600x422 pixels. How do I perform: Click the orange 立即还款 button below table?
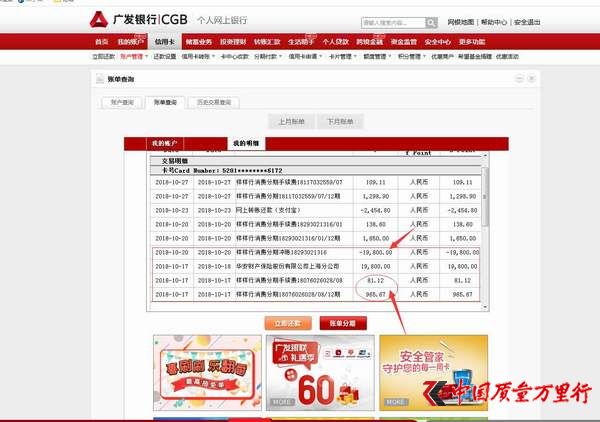288,323
